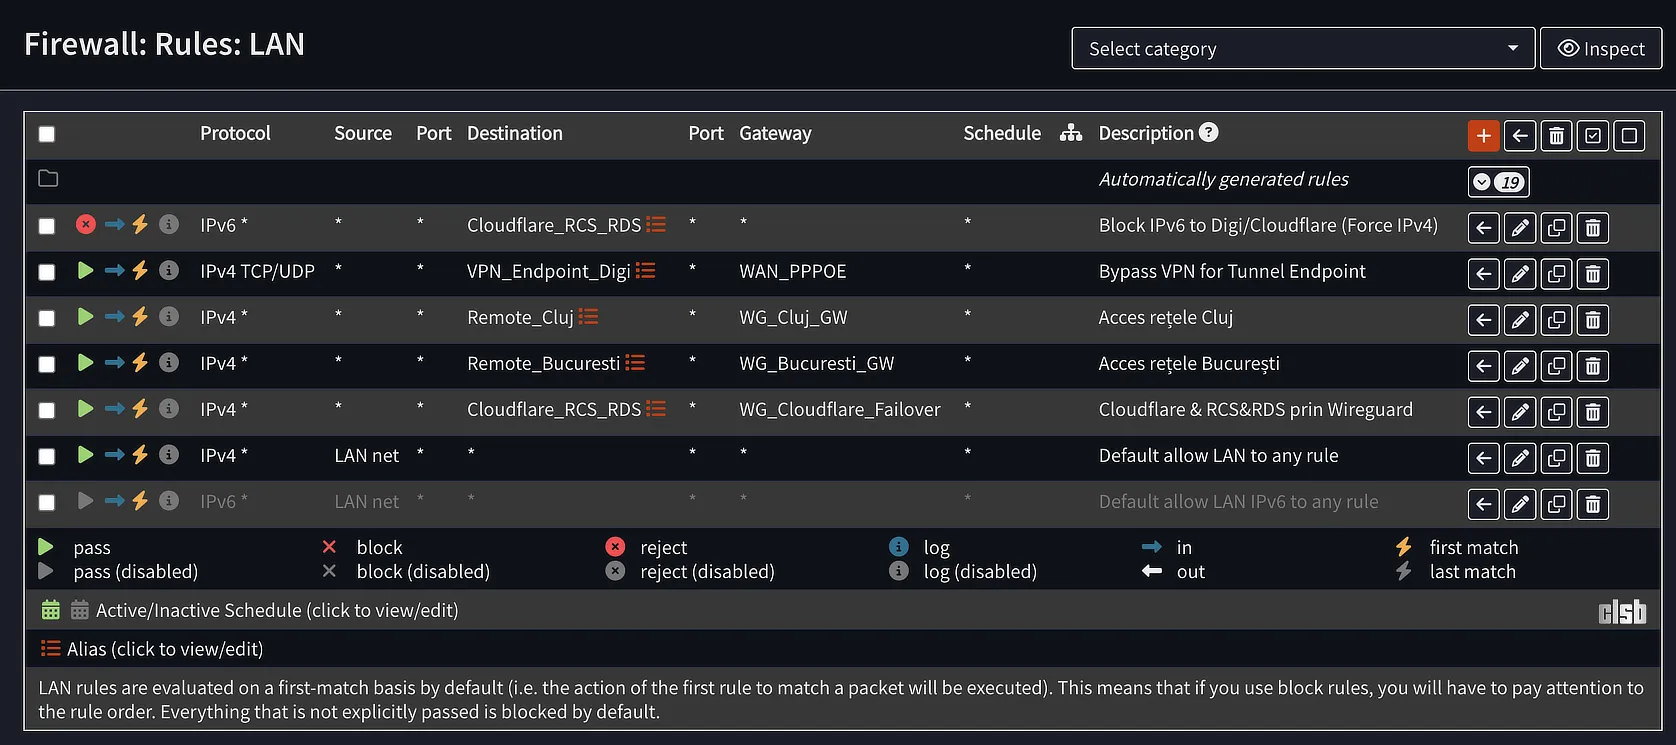Click the orange add rule plus button
The width and height of the screenshot is (1676, 745).
(1483, 136)
